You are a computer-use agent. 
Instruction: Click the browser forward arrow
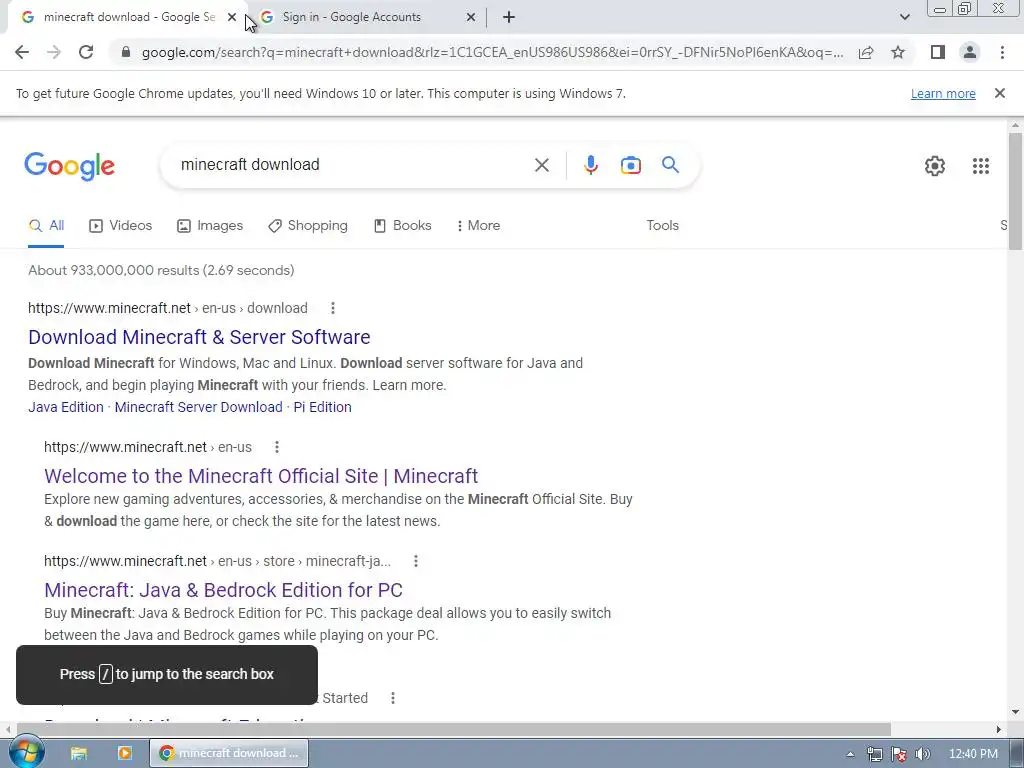(x=54, y=52)
